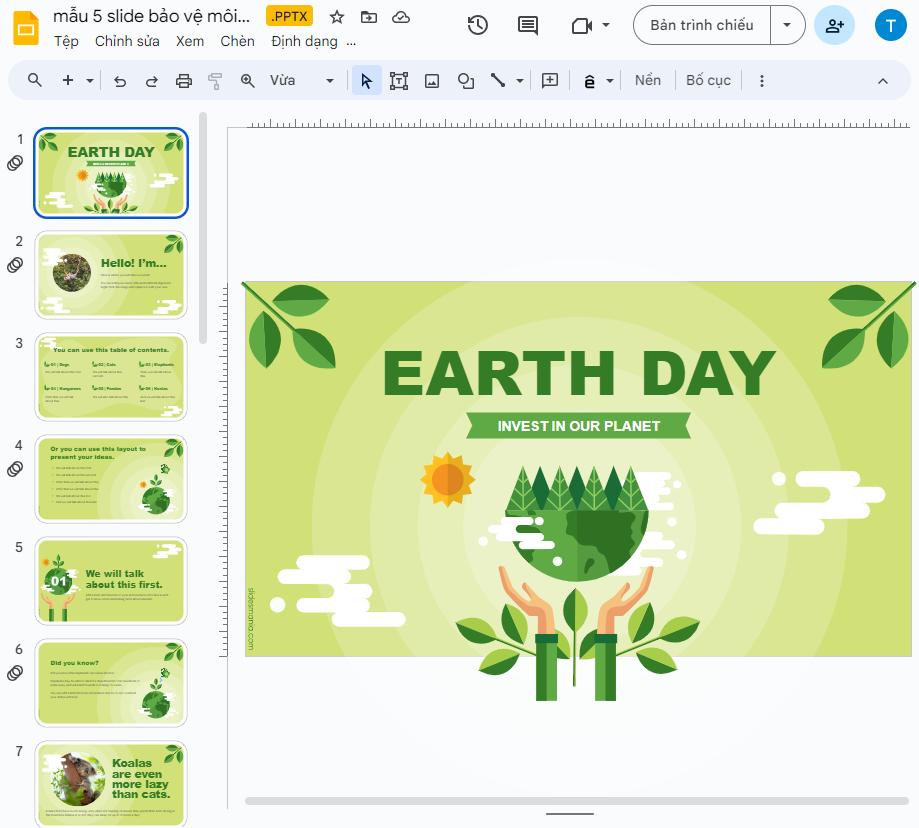The width and height of the screenshot is (919, 828).
Task: Open version history via the clock icon
Action: point(477,25)
